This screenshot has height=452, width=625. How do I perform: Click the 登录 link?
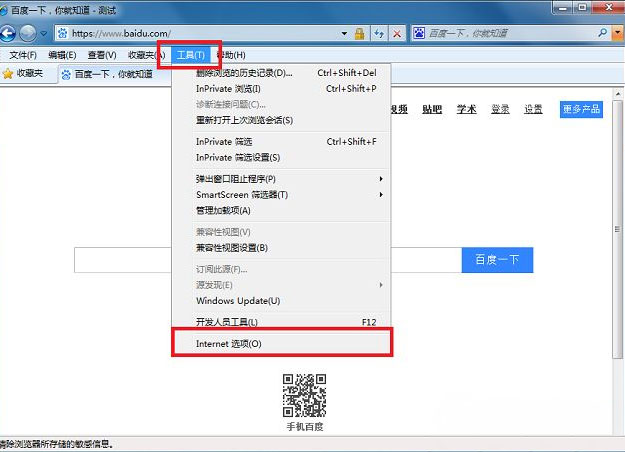coord(500,109)
